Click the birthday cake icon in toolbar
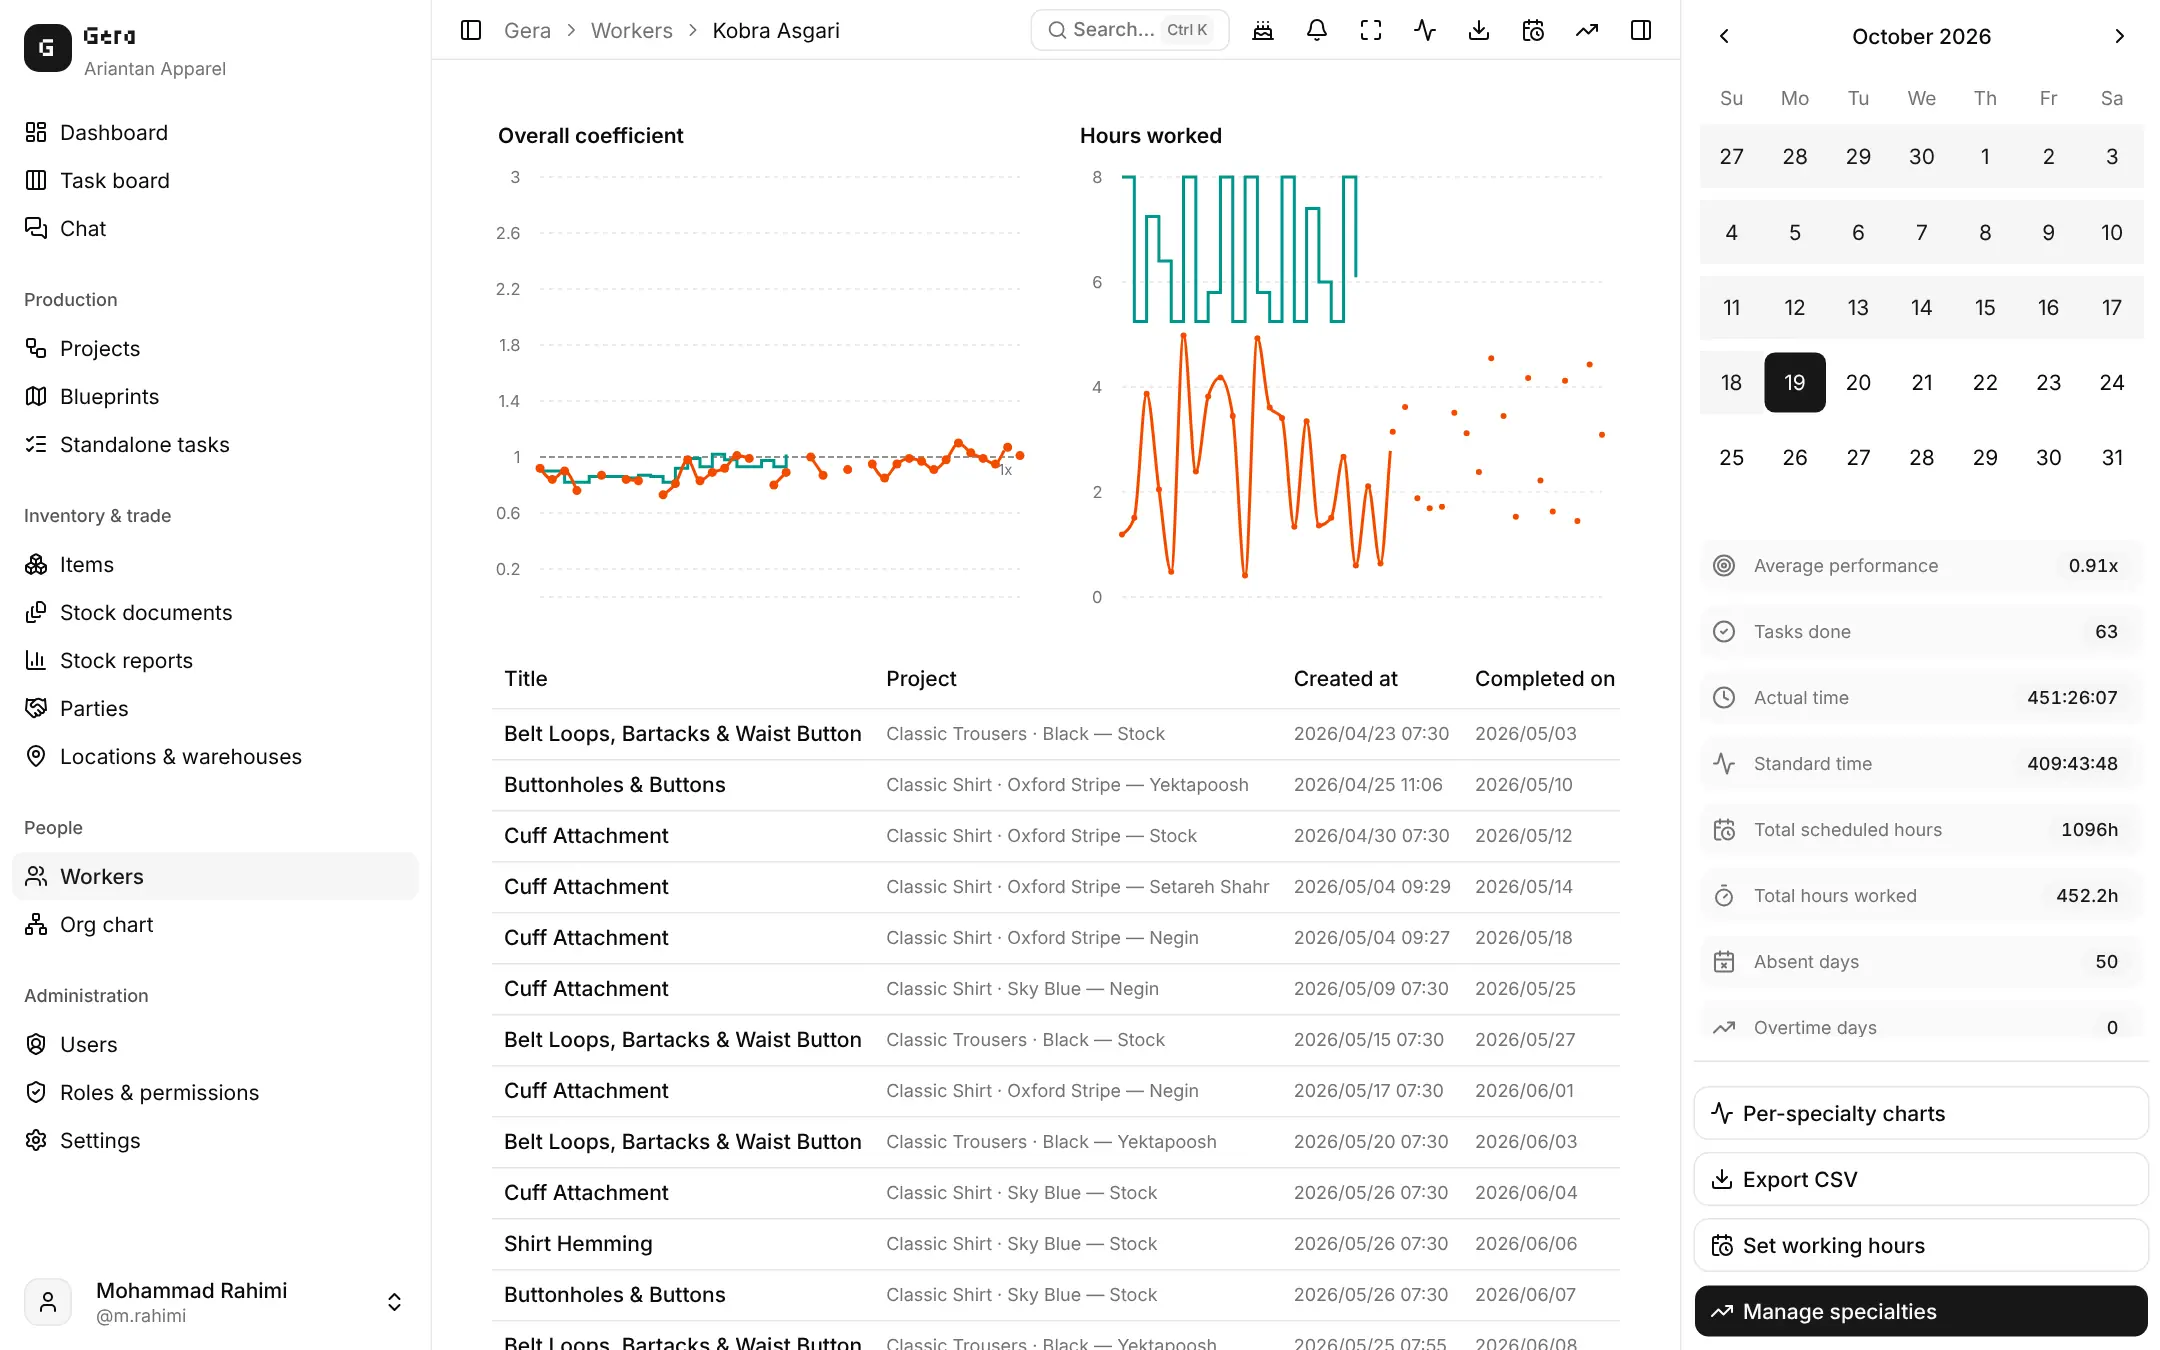Screen dimensions: 2160x1350 coord(1263,30)
